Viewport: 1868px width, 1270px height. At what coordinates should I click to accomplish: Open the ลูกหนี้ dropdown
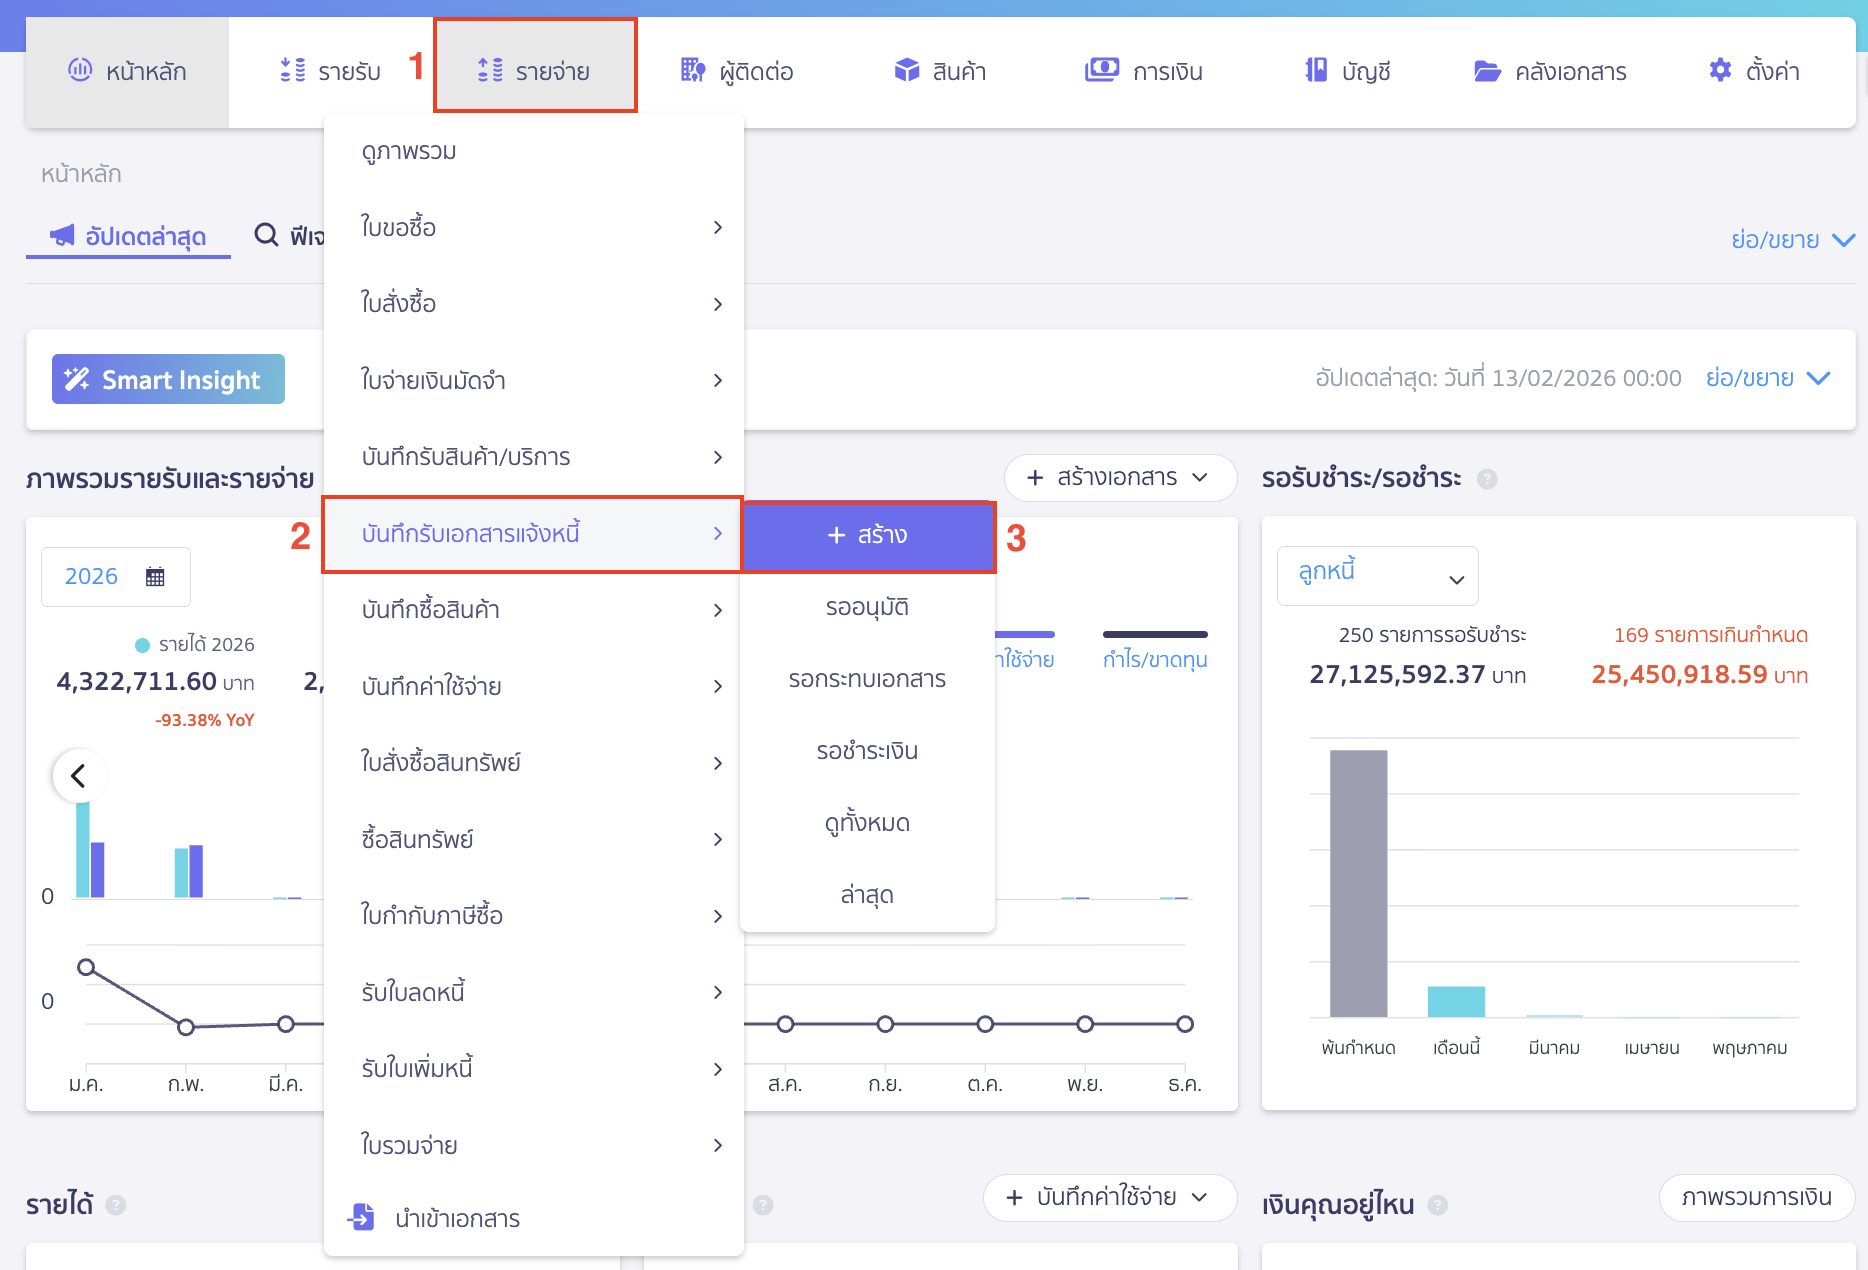1377,575
